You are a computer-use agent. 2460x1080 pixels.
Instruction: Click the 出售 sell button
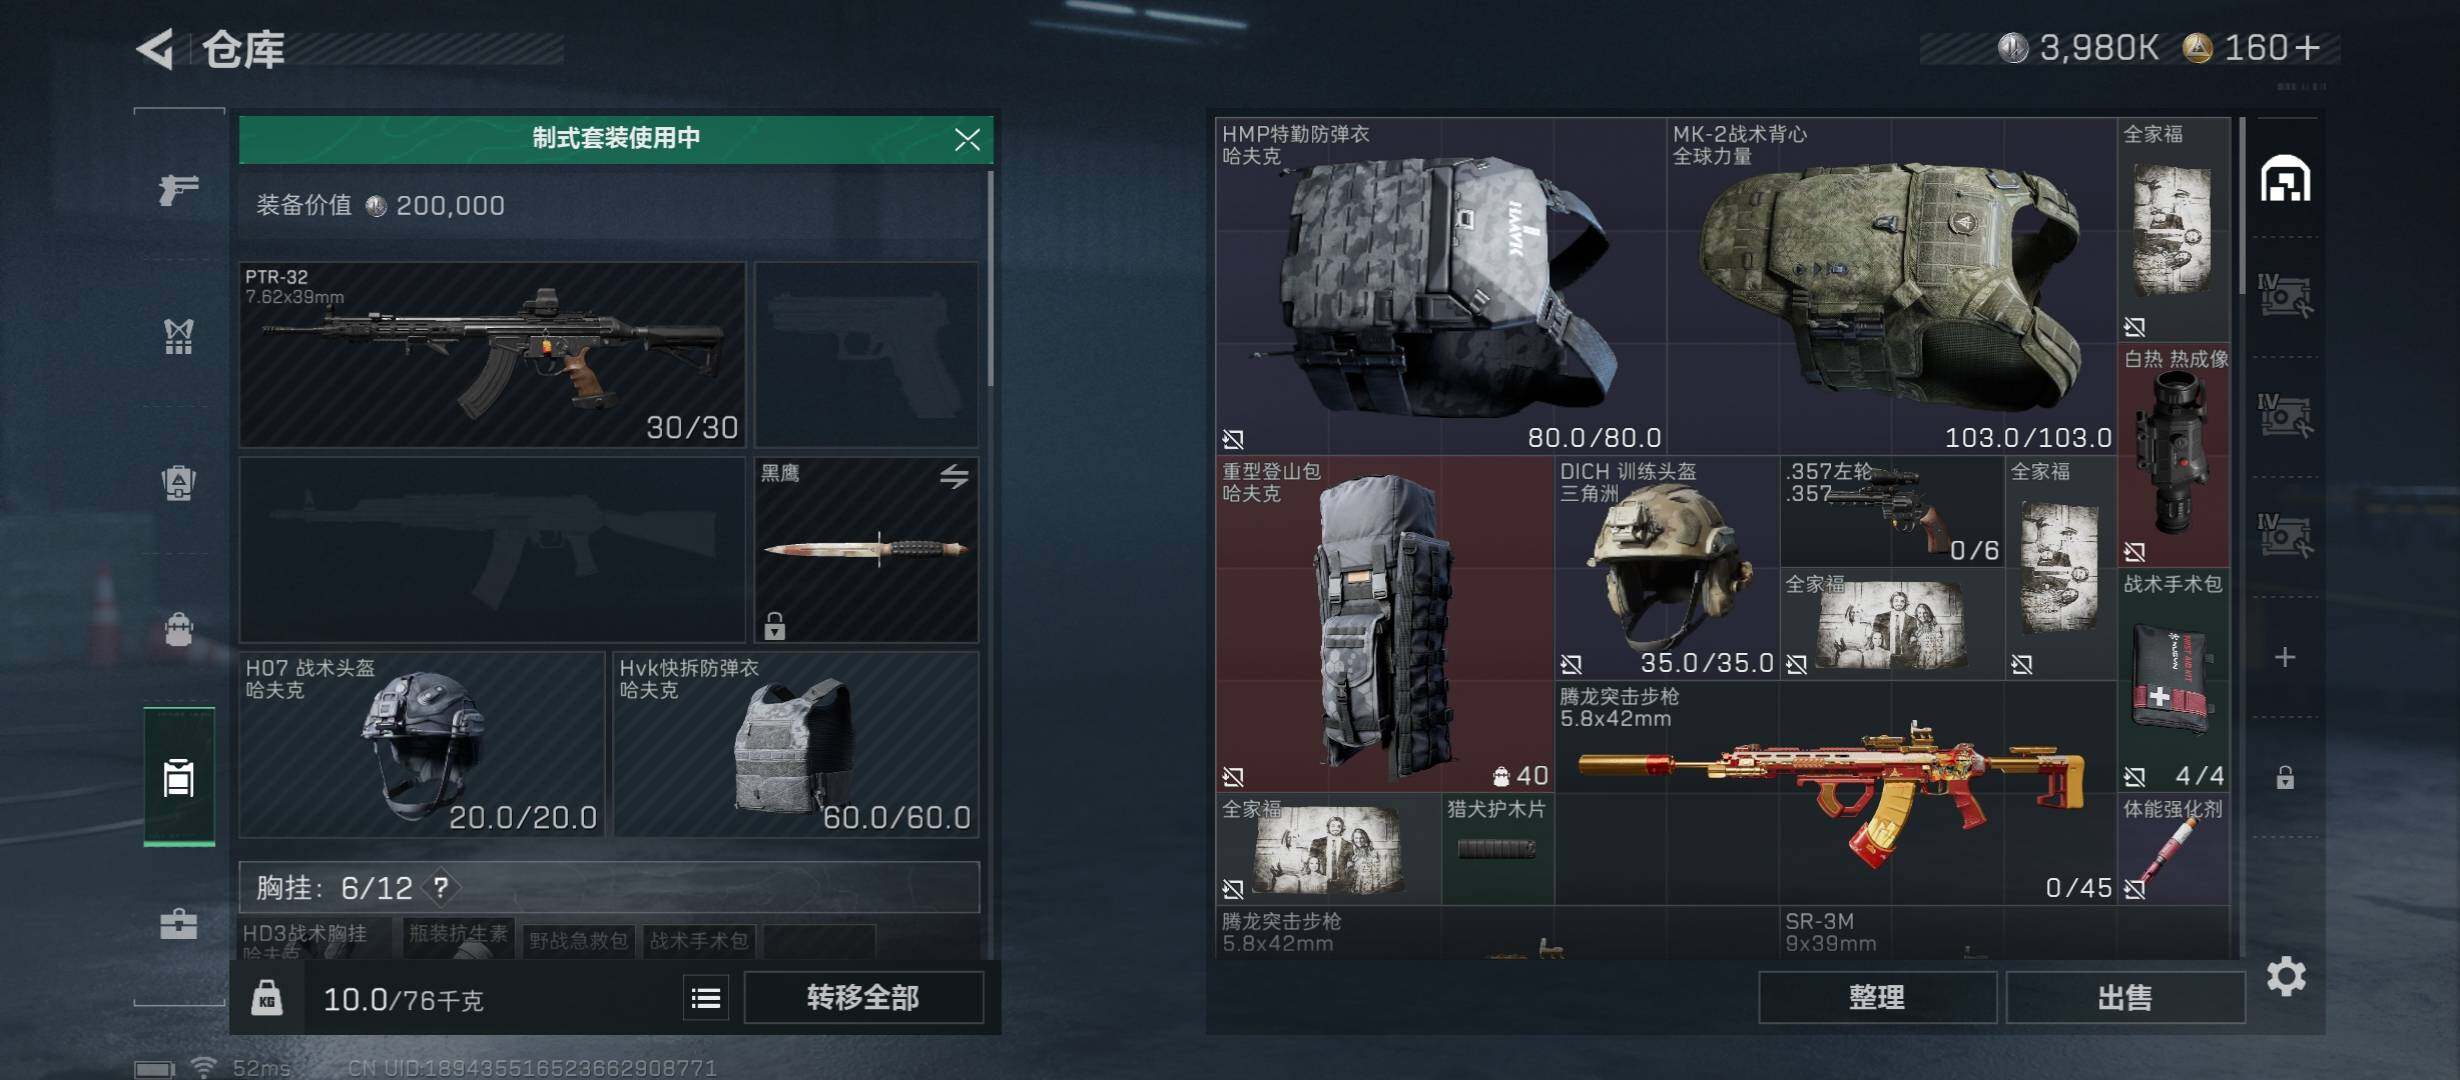tap(2125, 998)
